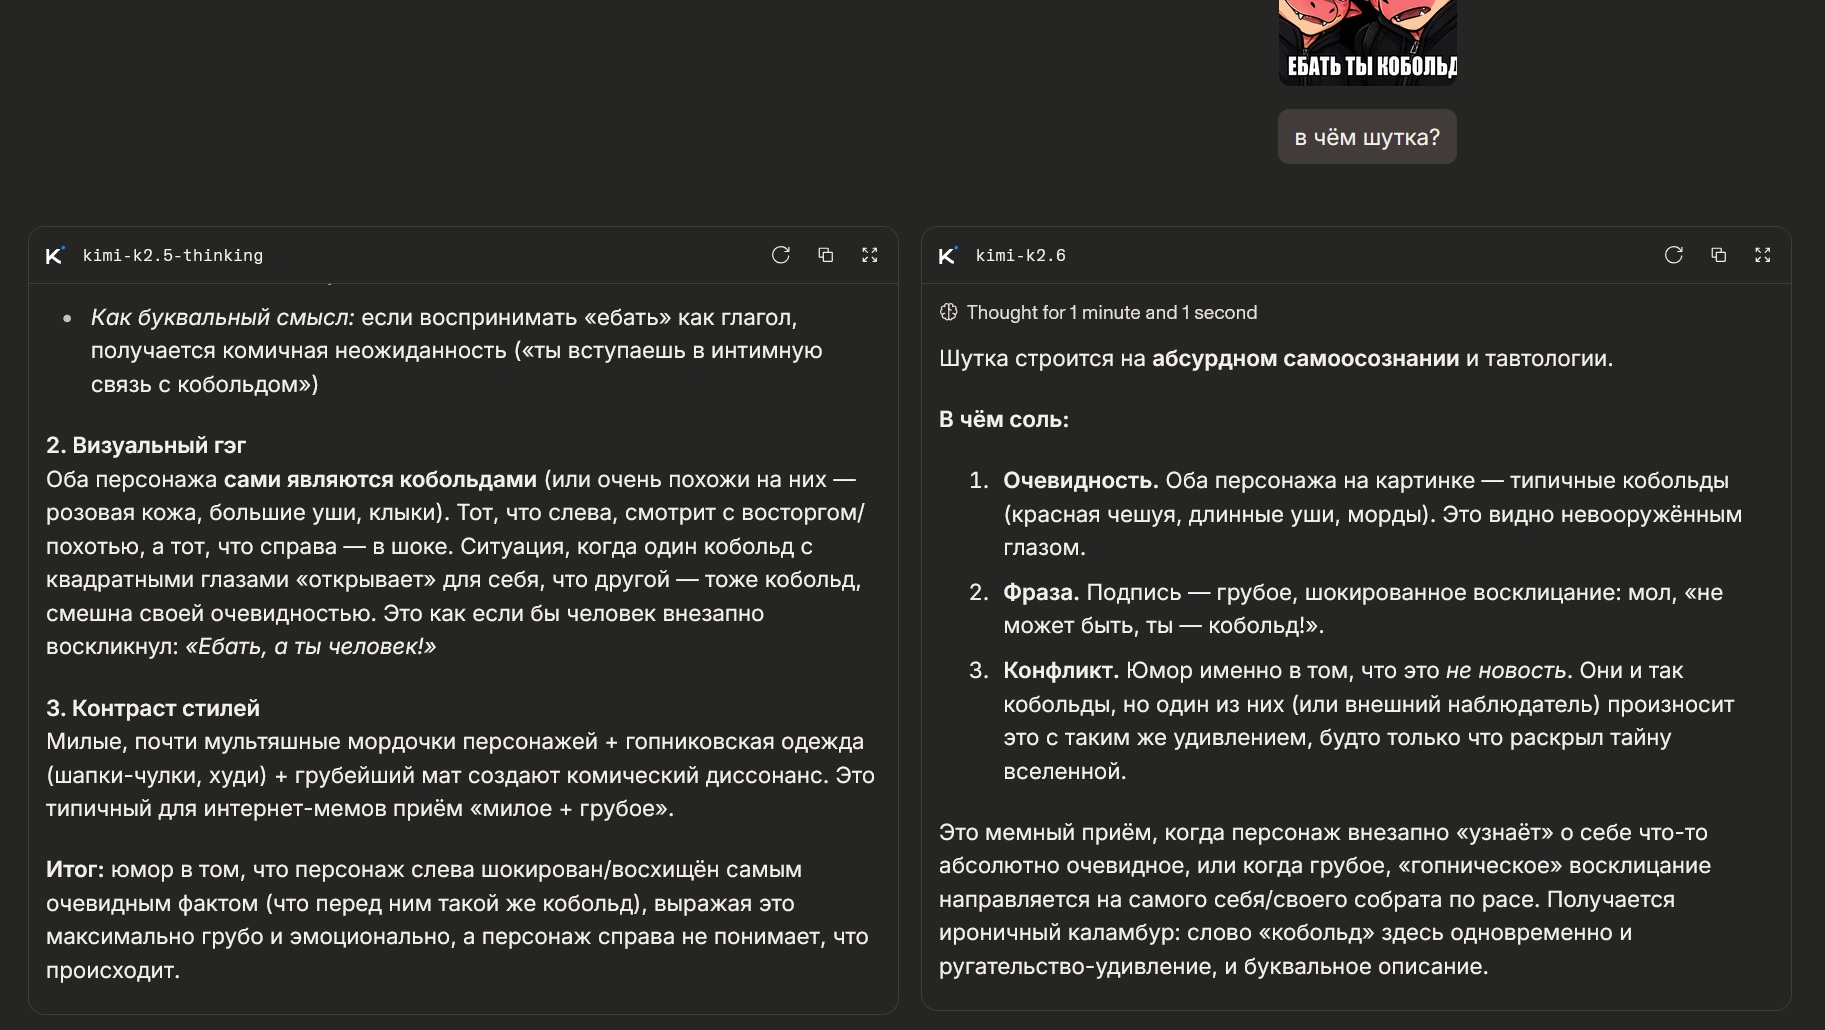Expand kimi-k2.6 panel to fullscreen
Screen dimensions: 1825x1030
point(1763,255)
